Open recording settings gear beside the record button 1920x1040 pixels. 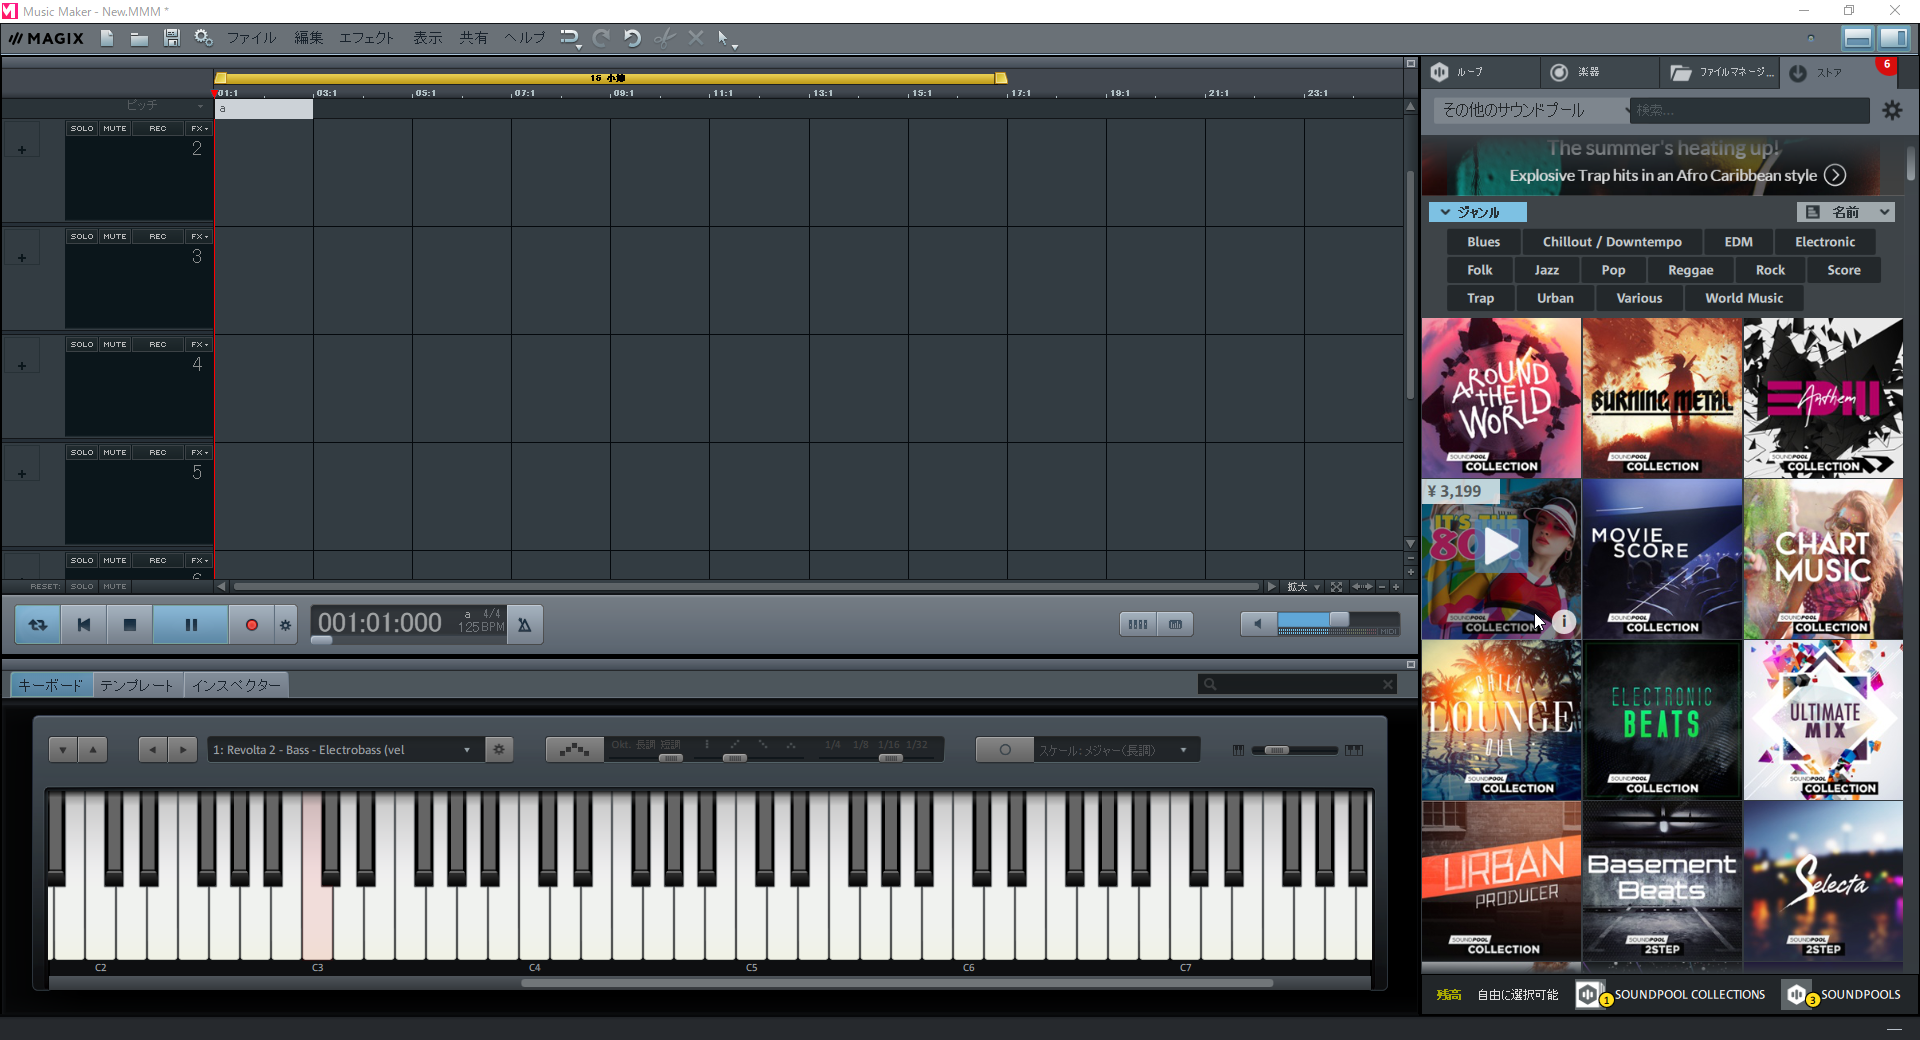tap(286, 624)
